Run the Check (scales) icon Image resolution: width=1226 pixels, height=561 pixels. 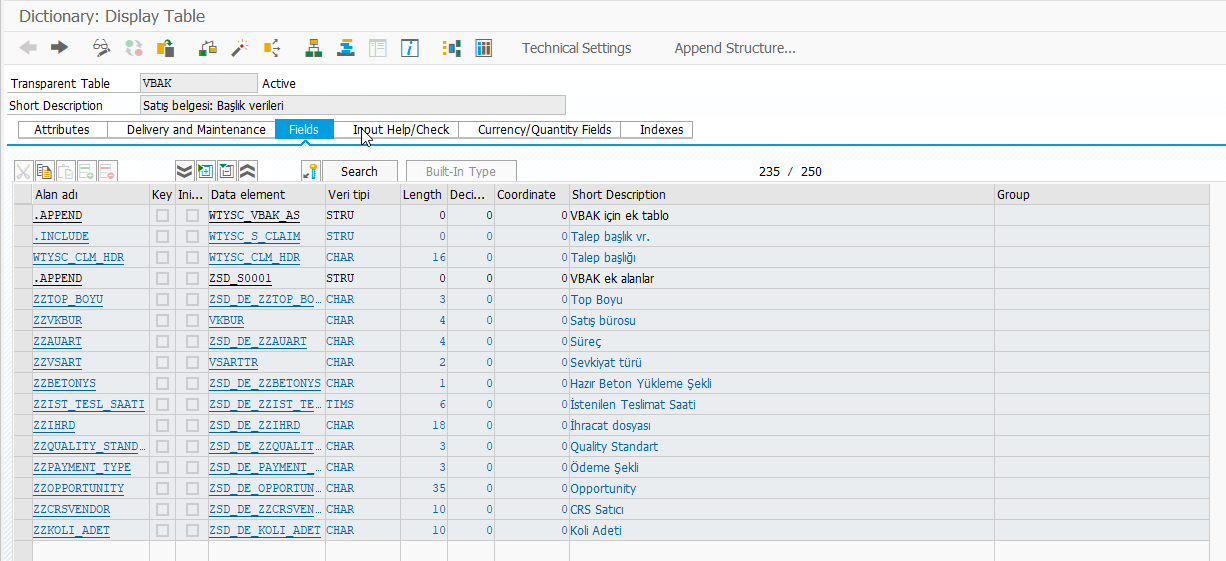click(208, 48)
